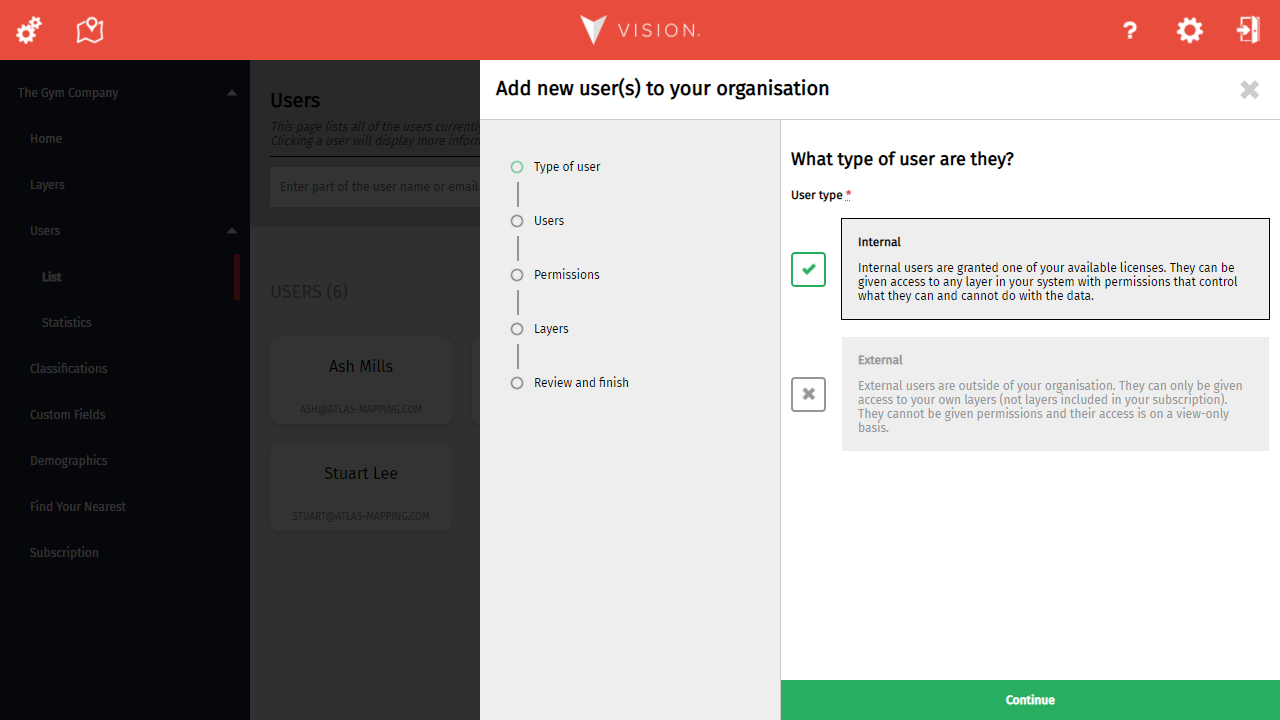Click the user name search field

[x=375, y=187]
